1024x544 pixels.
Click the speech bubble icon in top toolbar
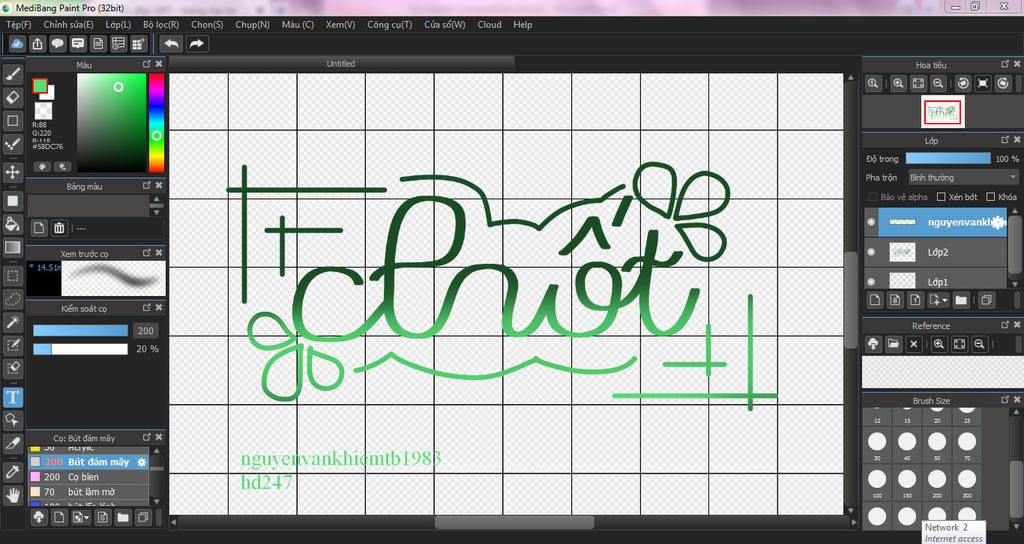pos(57,44)
